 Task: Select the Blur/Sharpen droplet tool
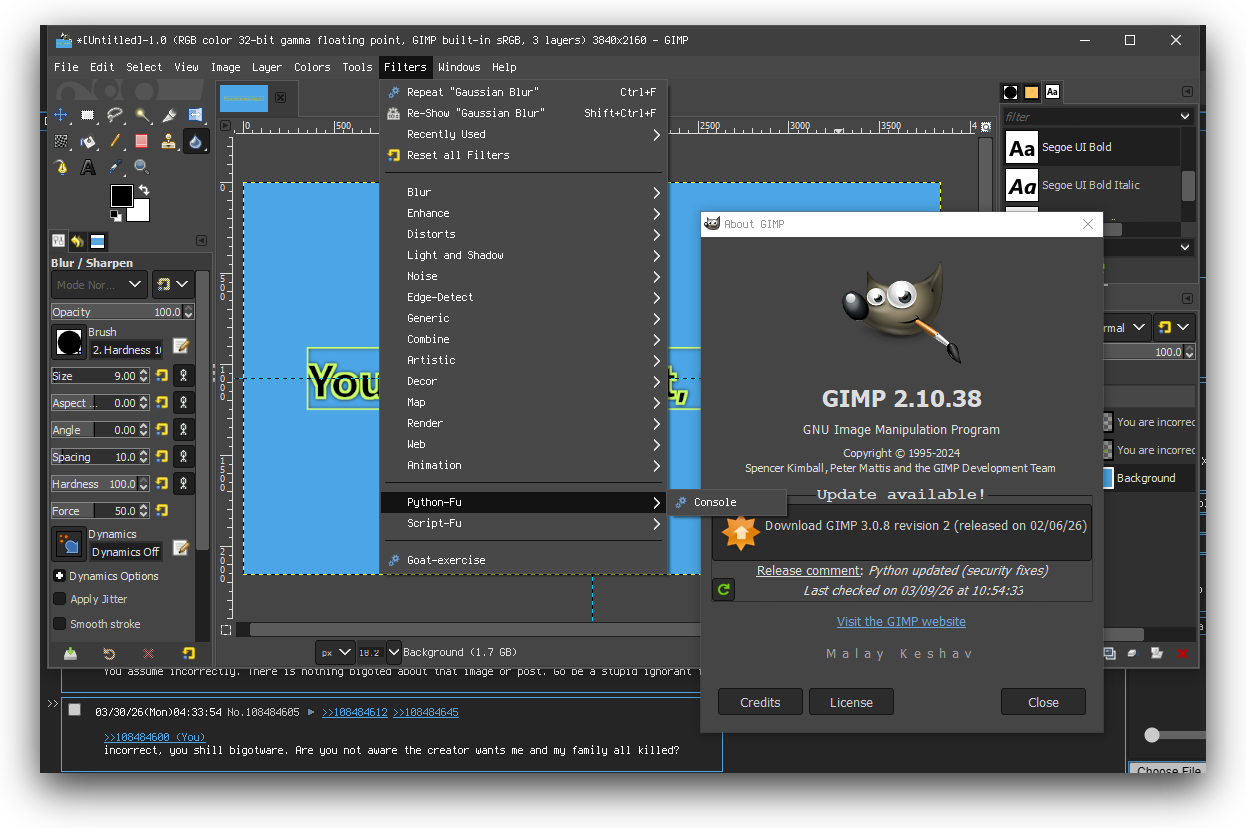pyautogui.click(x=196, y=141)
